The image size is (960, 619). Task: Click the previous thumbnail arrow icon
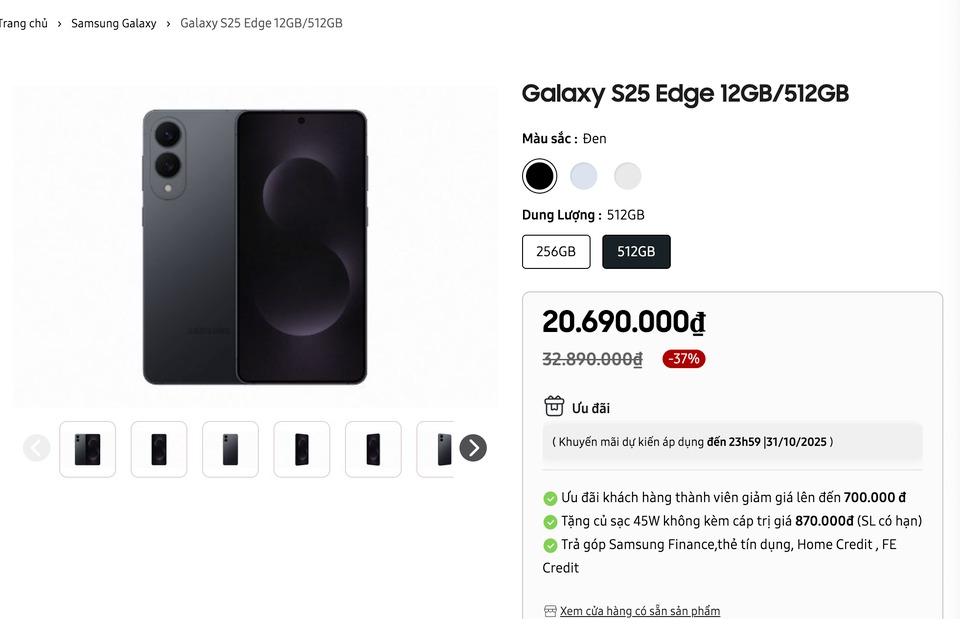coord(37,448)
